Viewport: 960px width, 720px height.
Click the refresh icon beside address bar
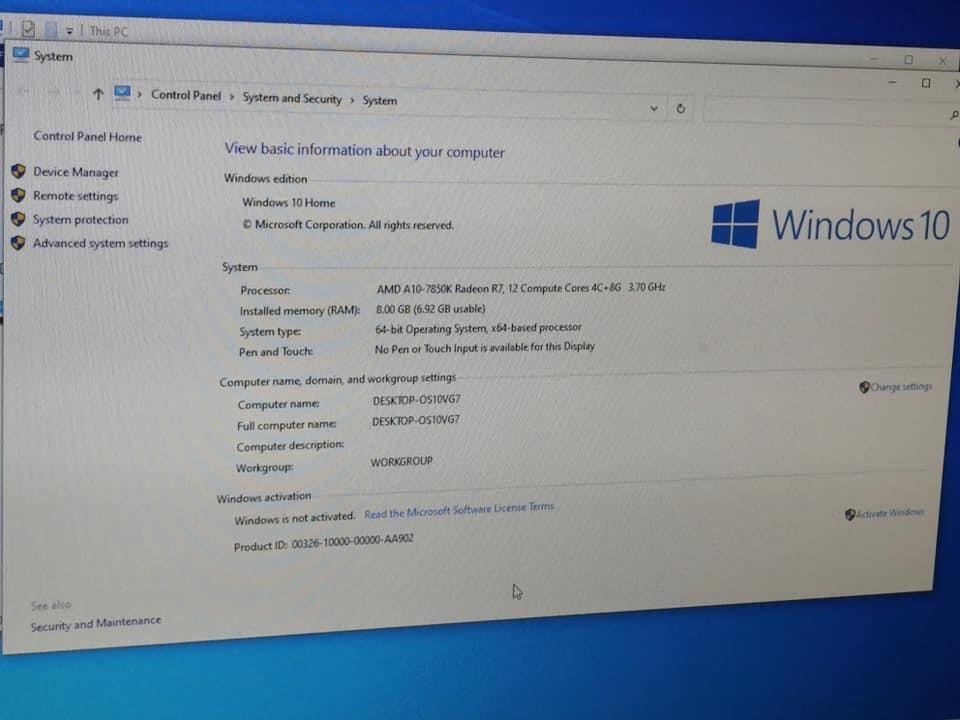[x=681, y=109]
